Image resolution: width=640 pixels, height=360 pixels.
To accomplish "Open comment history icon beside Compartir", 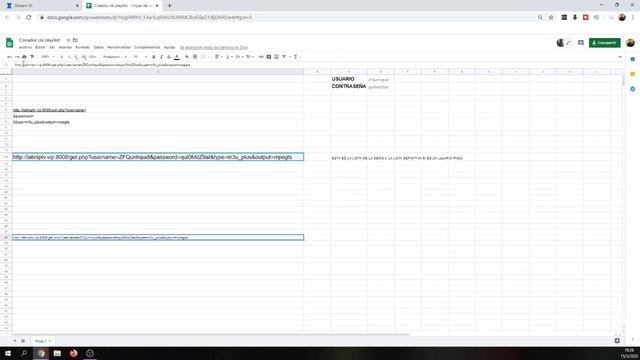I will coord(581,42).
